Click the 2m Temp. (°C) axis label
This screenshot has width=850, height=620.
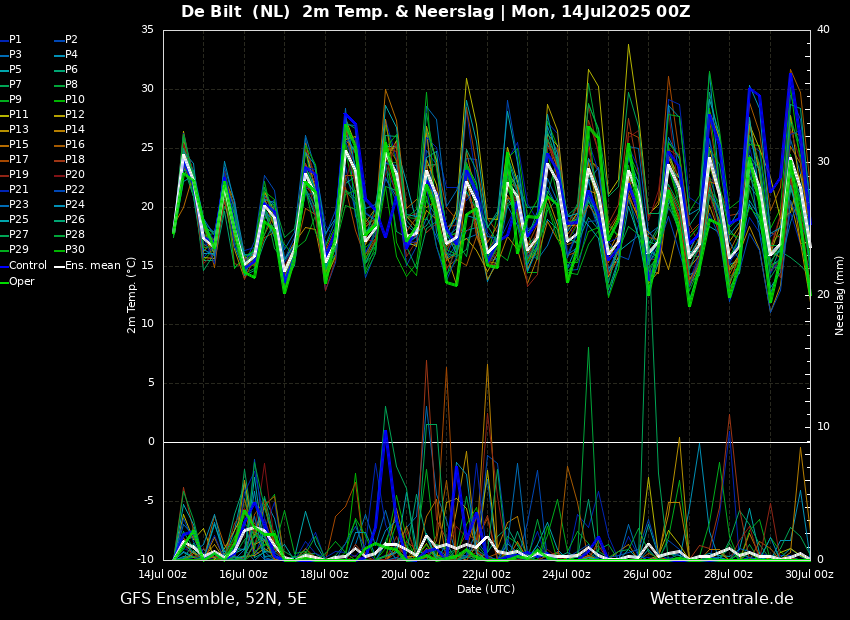pyautogui.click(x=132, y=294)
